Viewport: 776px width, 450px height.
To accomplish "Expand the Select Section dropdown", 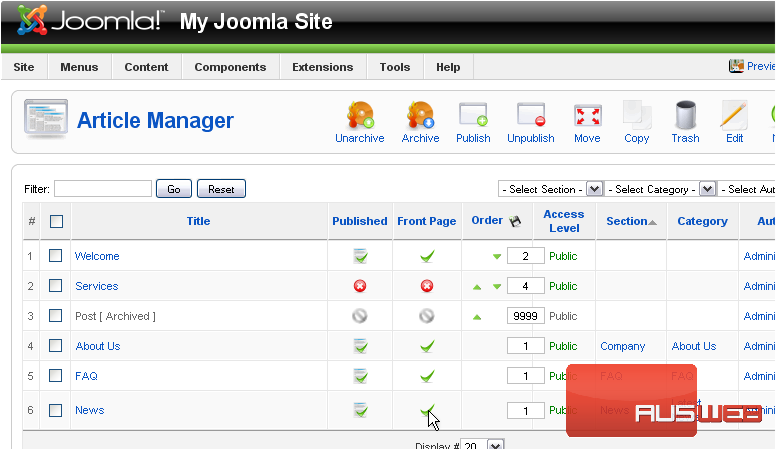I will (x=594, y=189).
